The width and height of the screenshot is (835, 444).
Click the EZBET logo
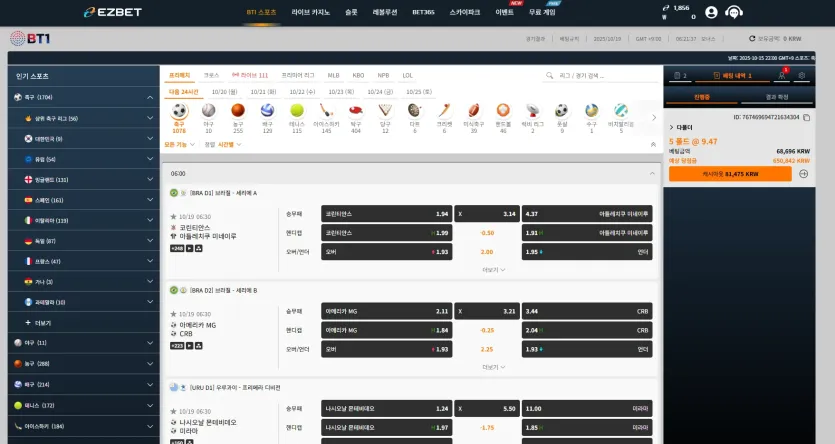coord(113,12)
